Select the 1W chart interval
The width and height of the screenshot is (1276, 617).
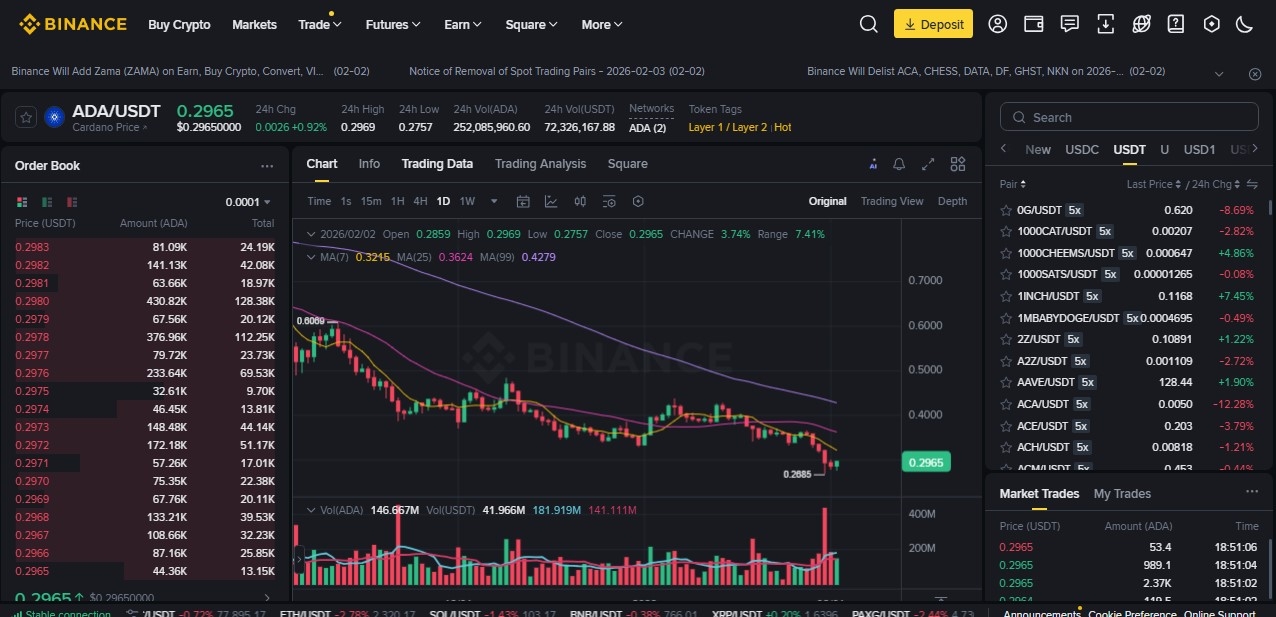click(467, 201)
